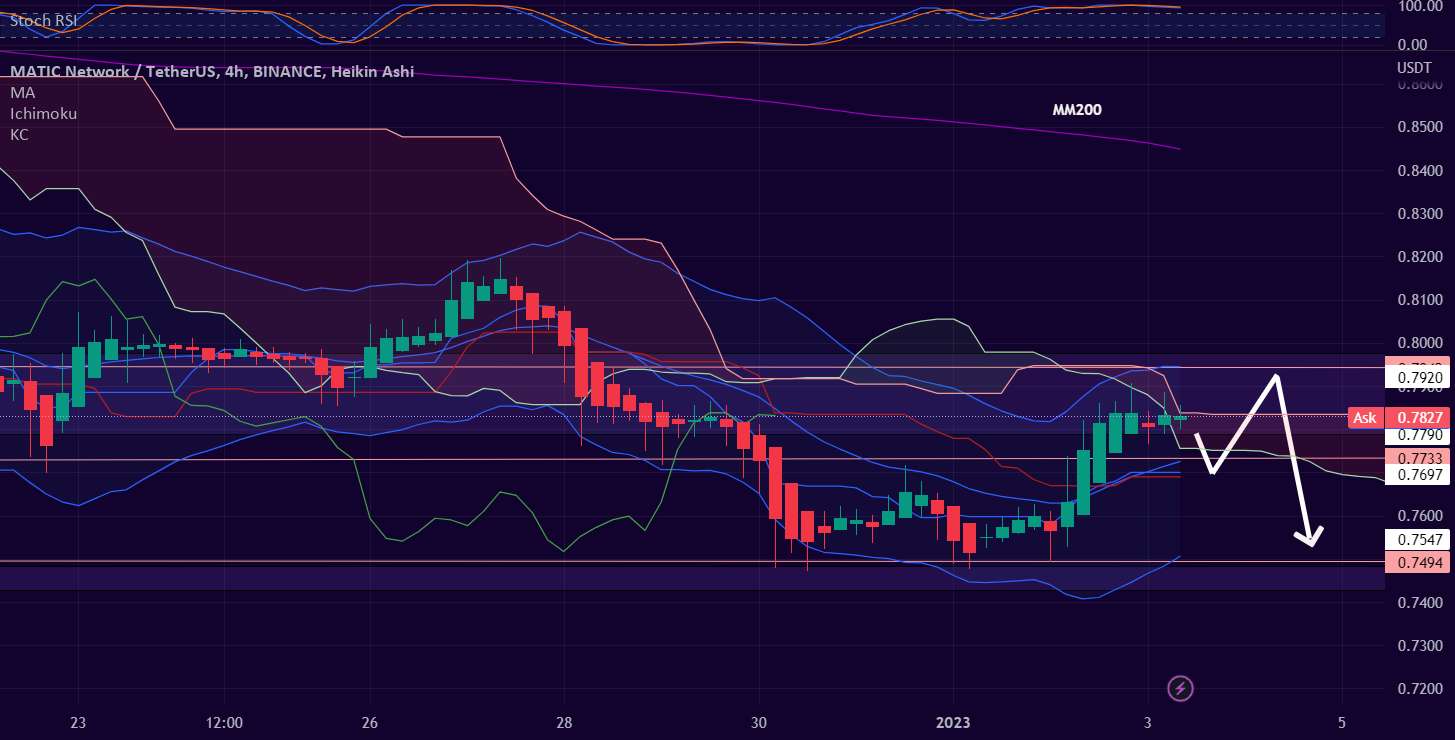
Task: Click the 0.7790 price label
Action: 1416,435
